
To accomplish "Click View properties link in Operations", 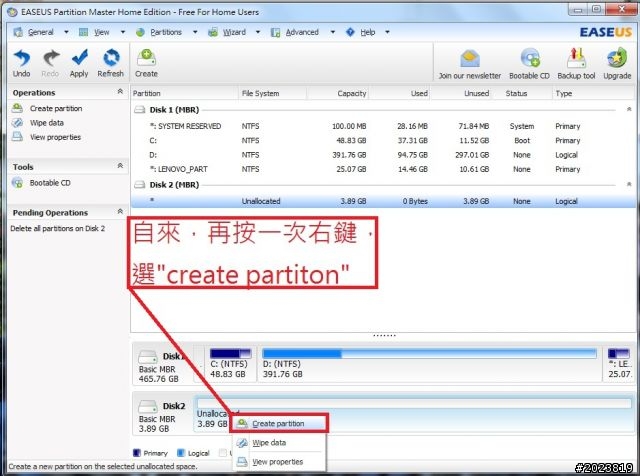I will point(55,137).
